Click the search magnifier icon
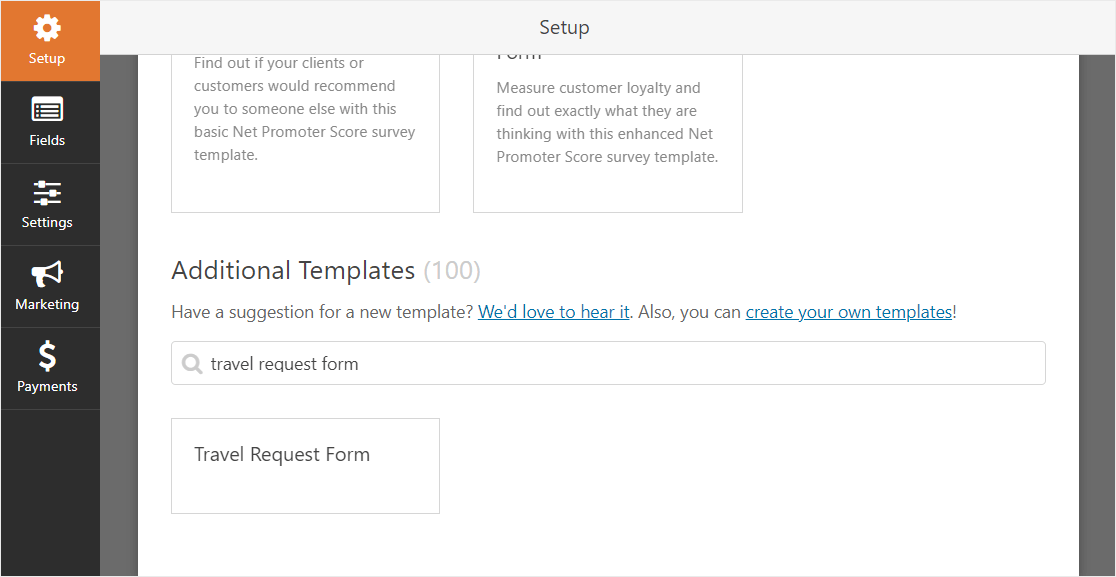1116x577 pixels. coord(191,364)
